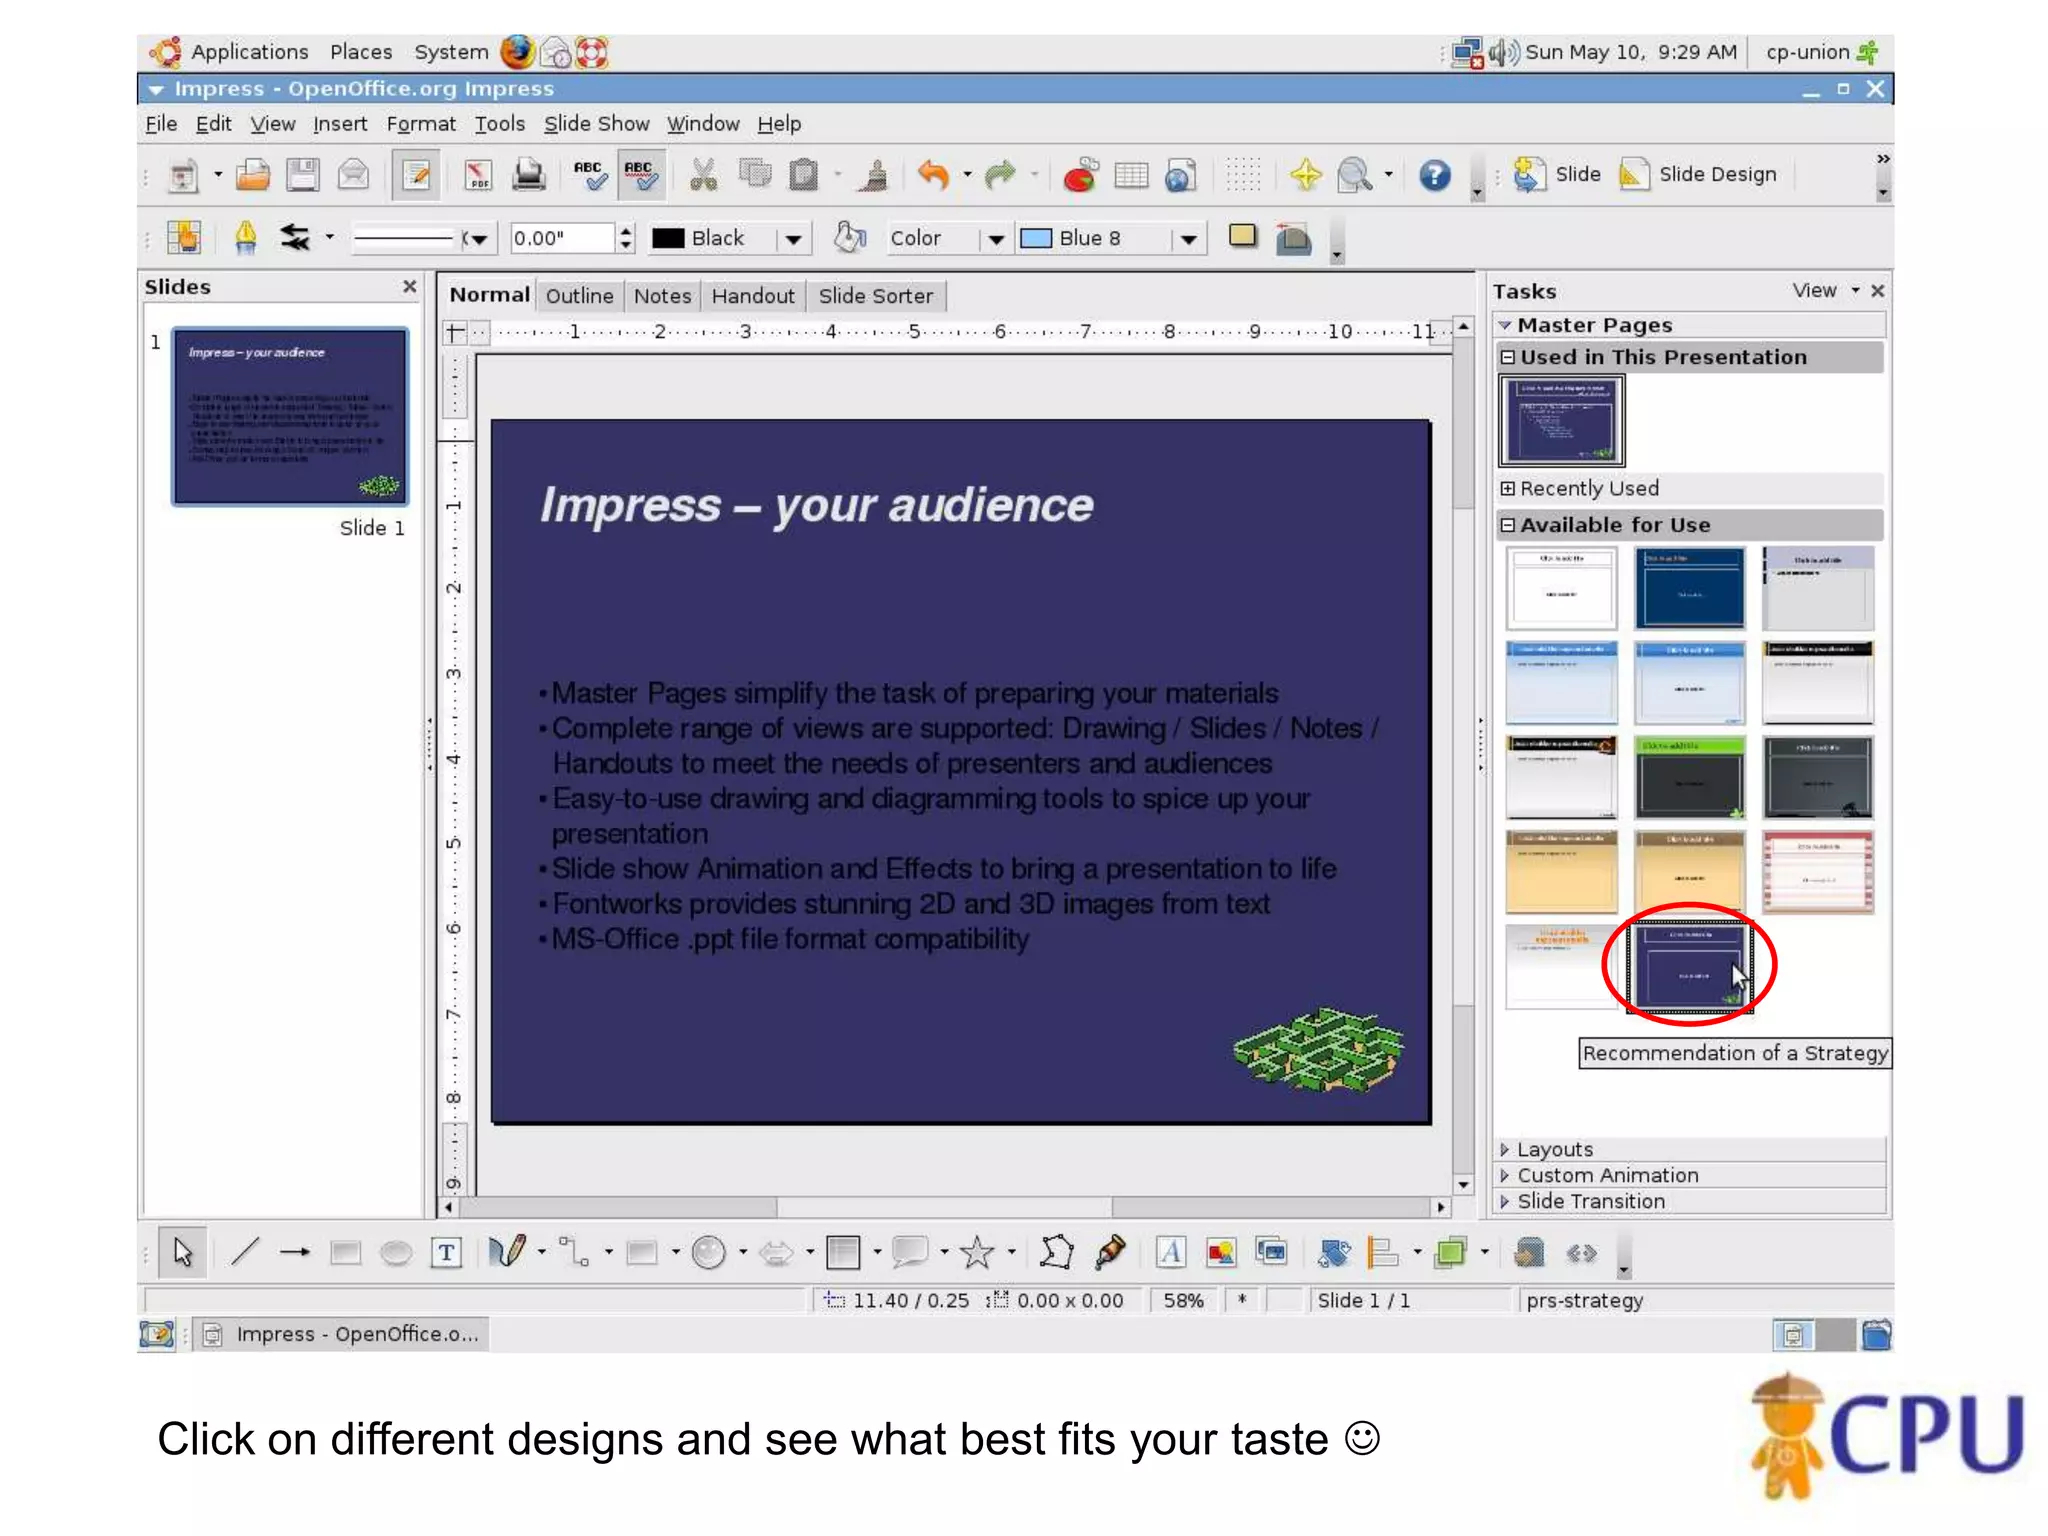Open the Tools menu
This screenshot has height=1536, width=2048.
point(499,124)
